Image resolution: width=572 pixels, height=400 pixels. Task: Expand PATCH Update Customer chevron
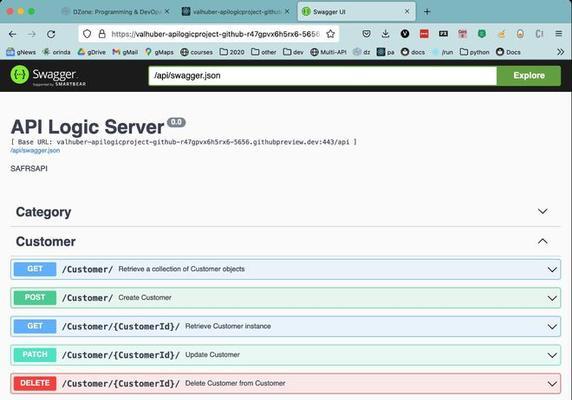point(552,355)
